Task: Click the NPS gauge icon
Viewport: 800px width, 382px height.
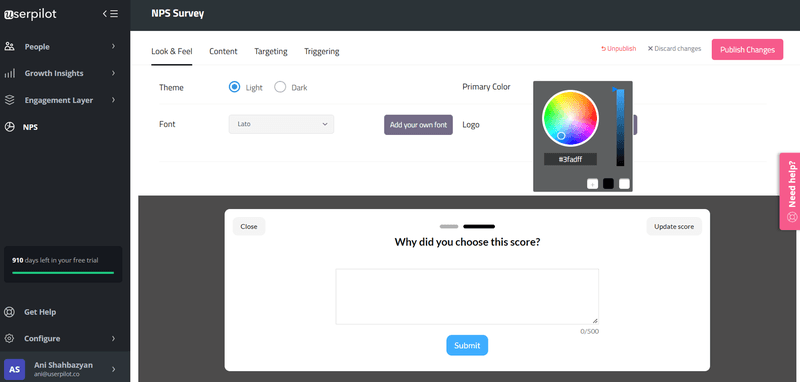Action: coord(9,127)
